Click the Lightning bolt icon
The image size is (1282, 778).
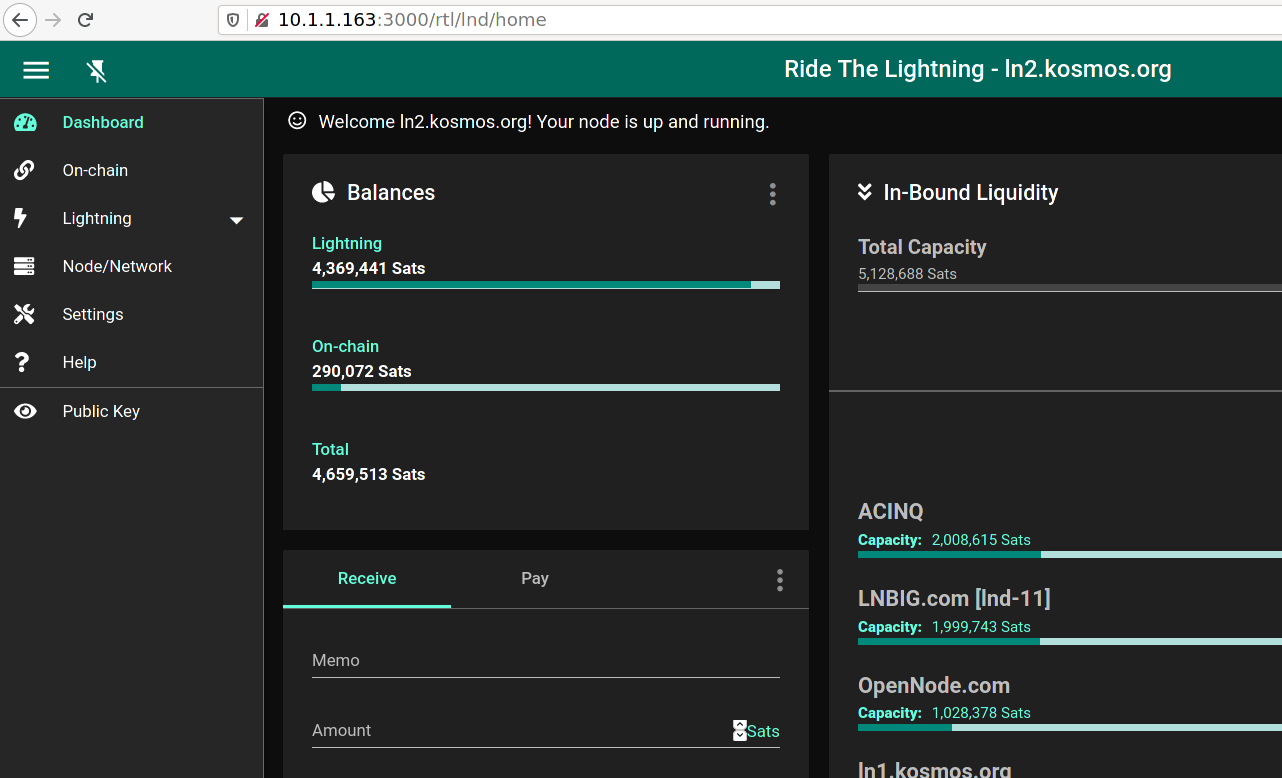pyautogui.click(x=21, y=218)
